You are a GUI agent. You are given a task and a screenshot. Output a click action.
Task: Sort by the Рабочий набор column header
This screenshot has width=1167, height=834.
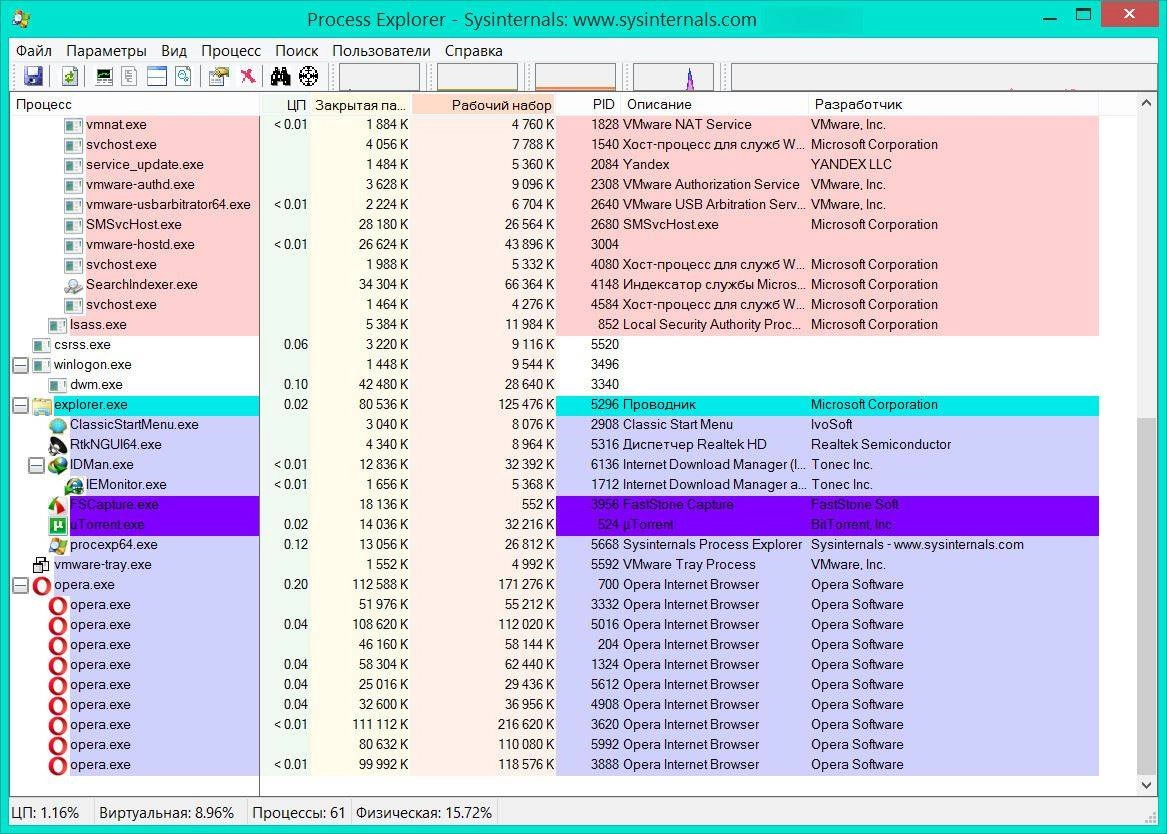[x=484, y=105]
